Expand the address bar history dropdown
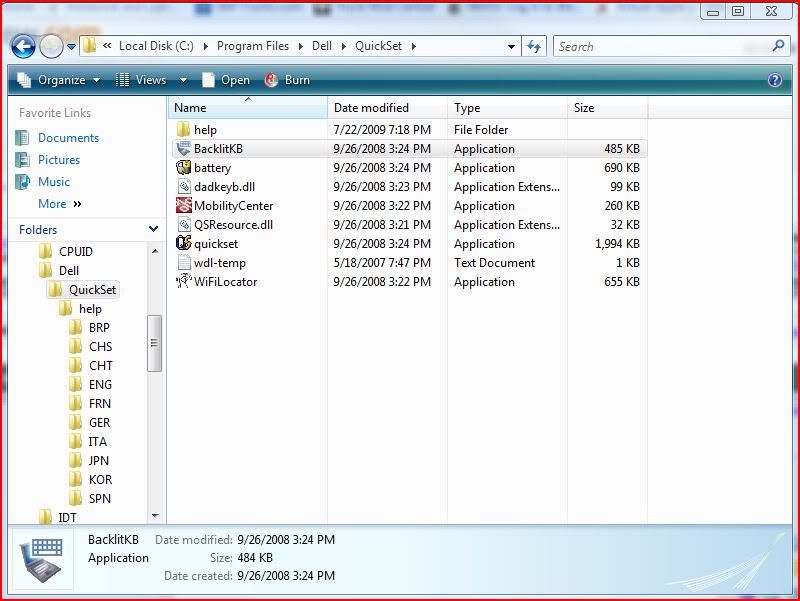This screenshot has height=601, width=800. coord(511,46)
